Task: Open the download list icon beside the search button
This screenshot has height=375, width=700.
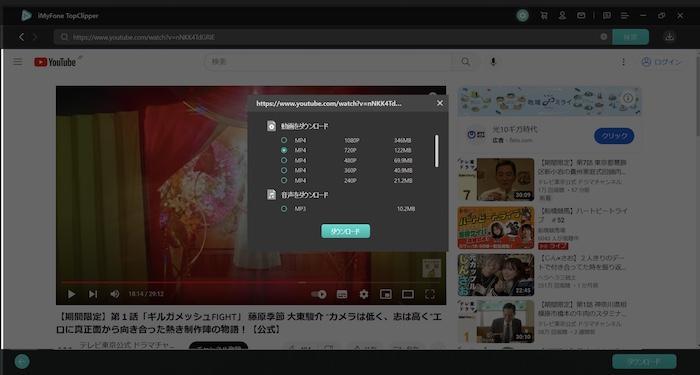Action: pyautogui.click(x=669, y=37)
